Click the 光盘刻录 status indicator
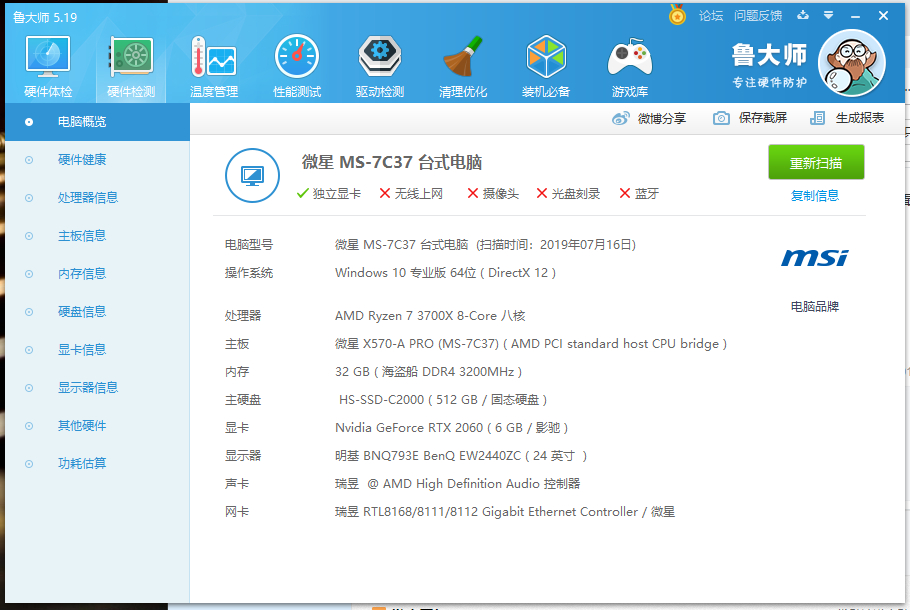 [x=568, y=194]
